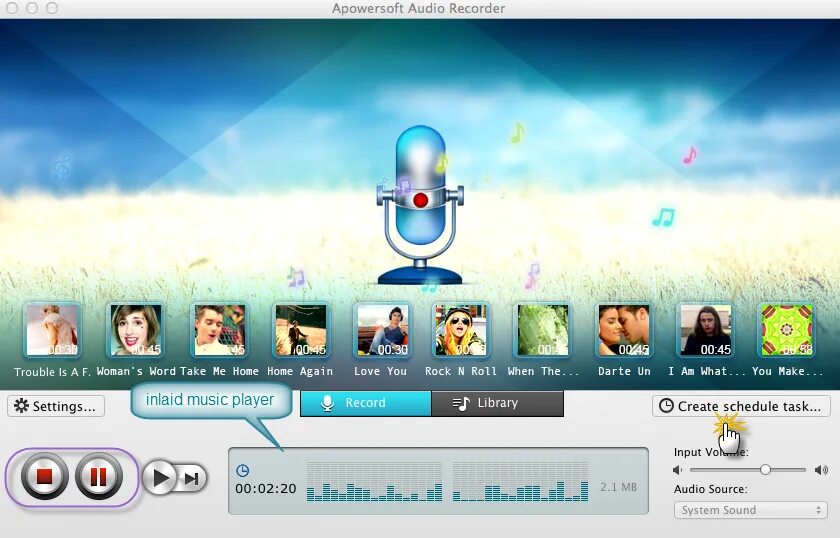Close the Apowersoft Audio Recorder window

point(12,8)
